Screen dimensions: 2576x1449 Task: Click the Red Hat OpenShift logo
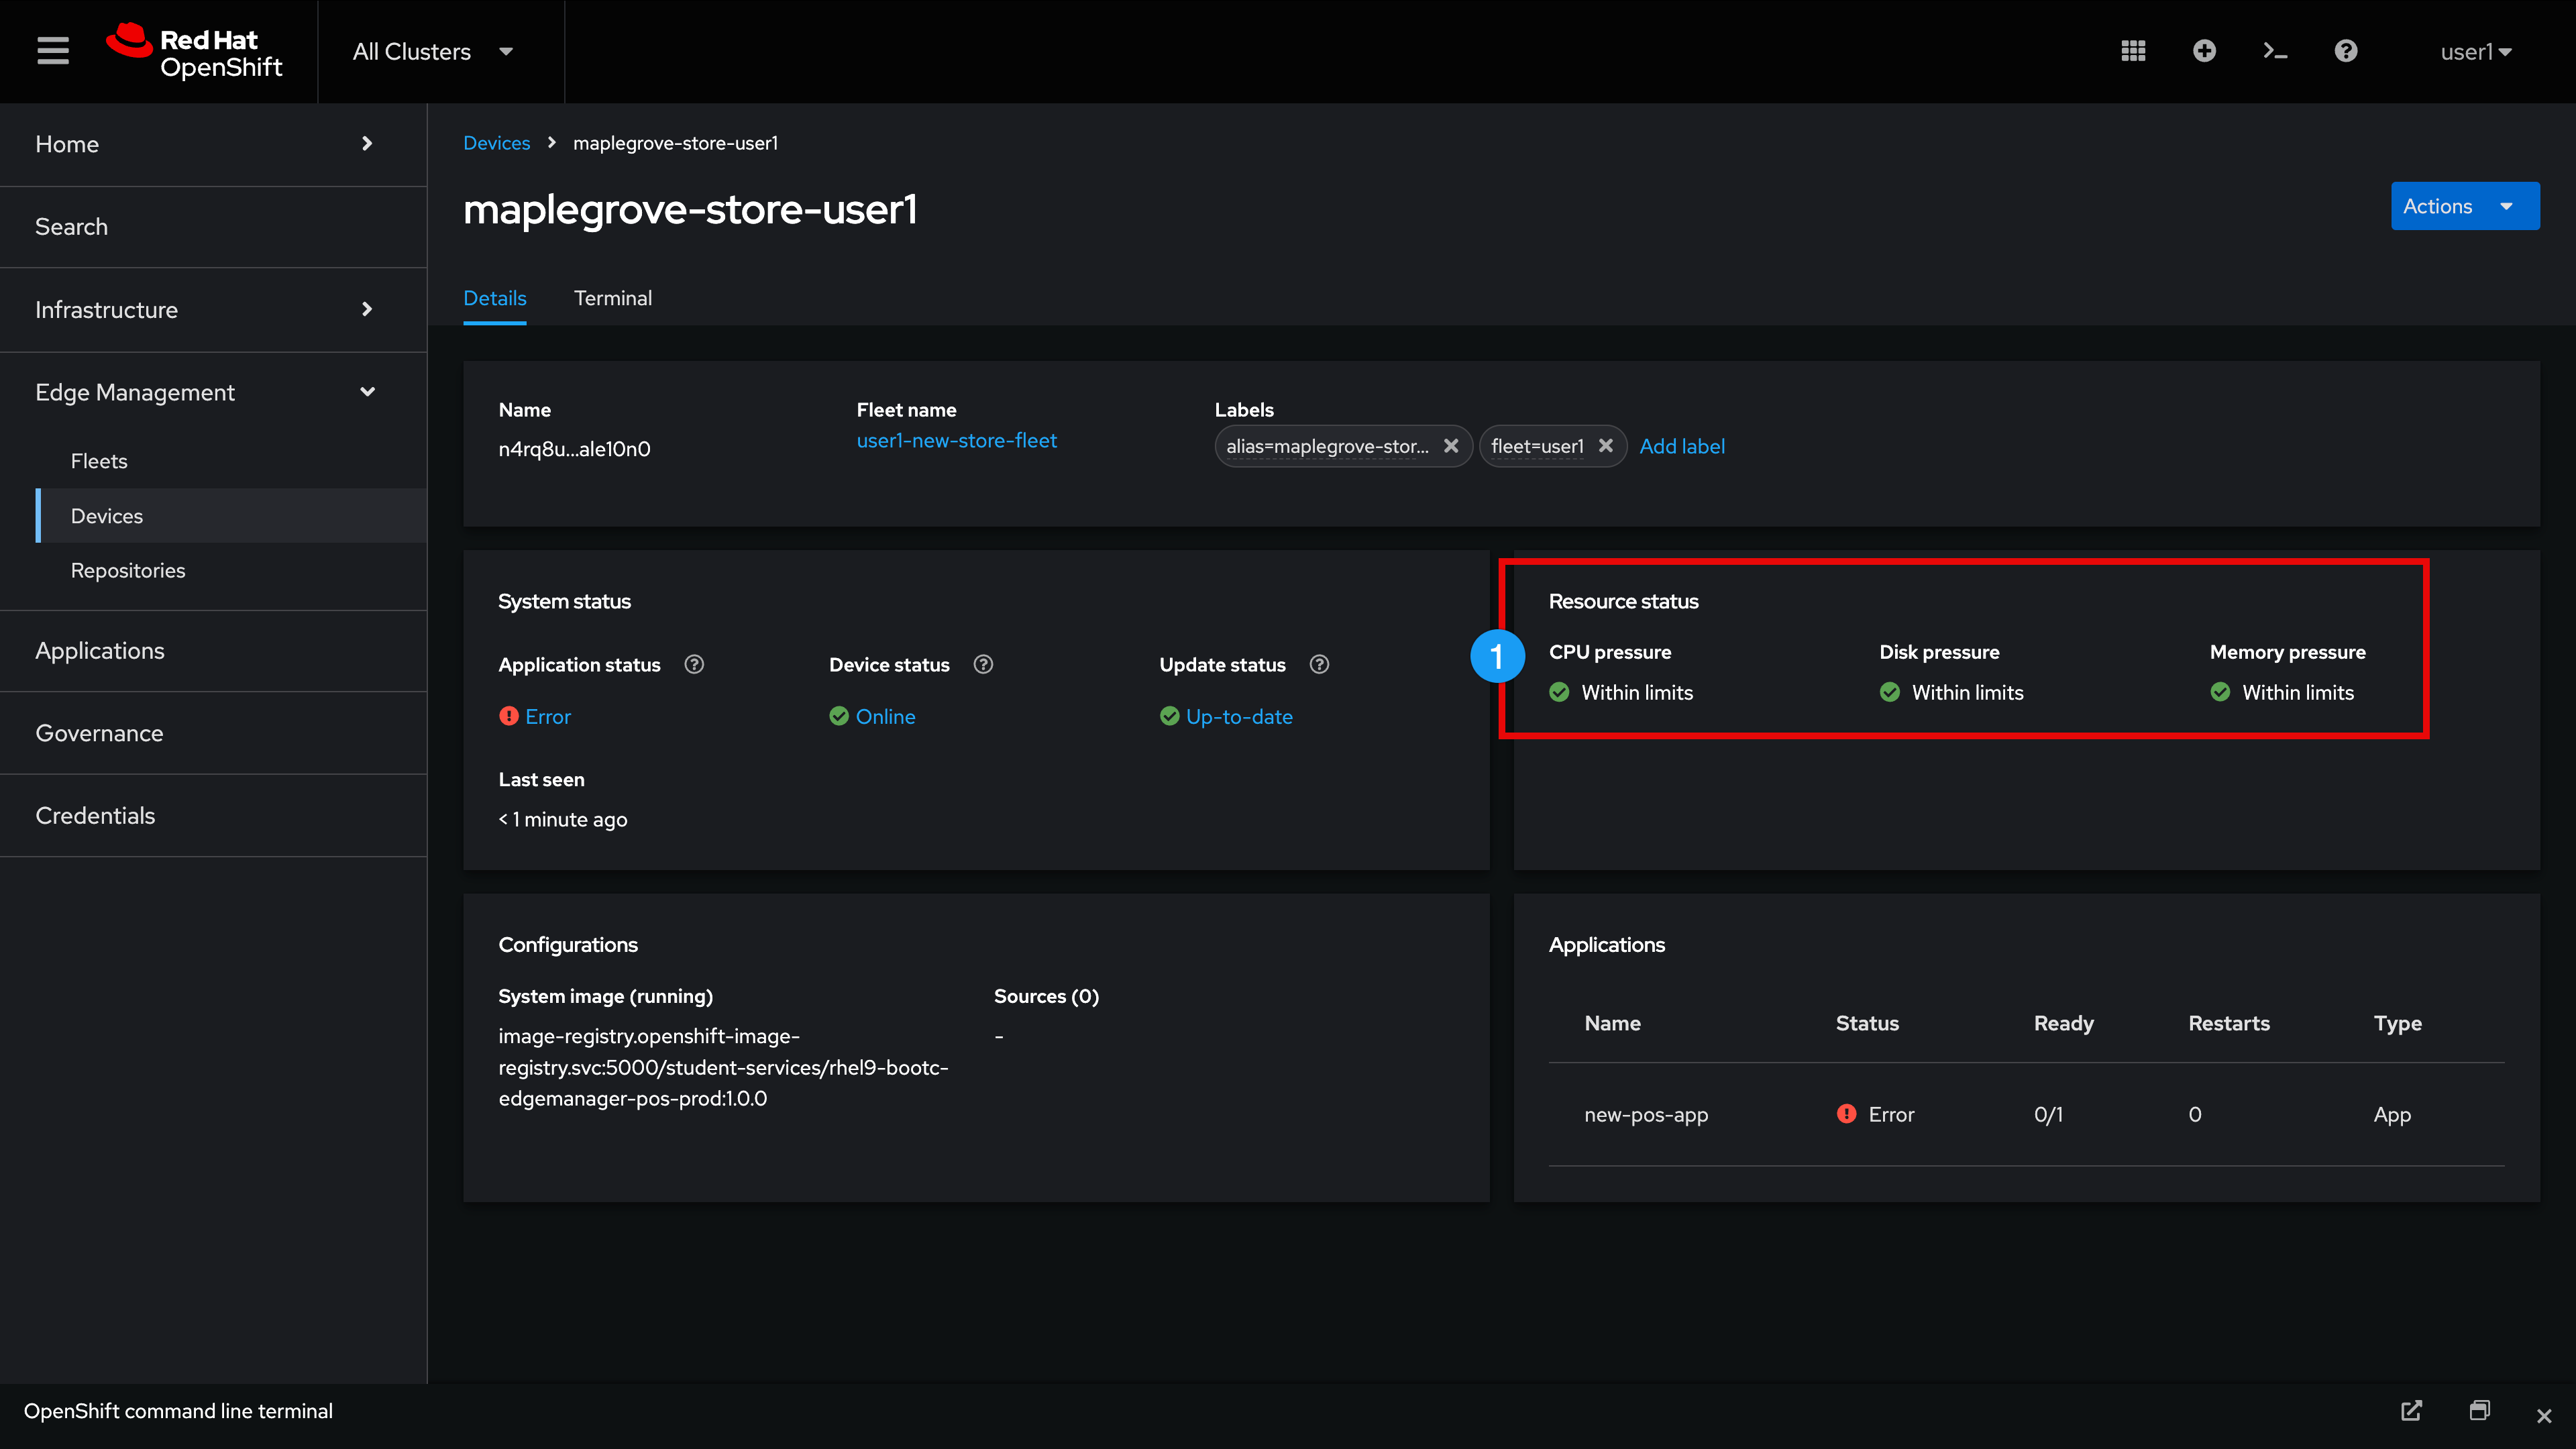tap(196, 51)
